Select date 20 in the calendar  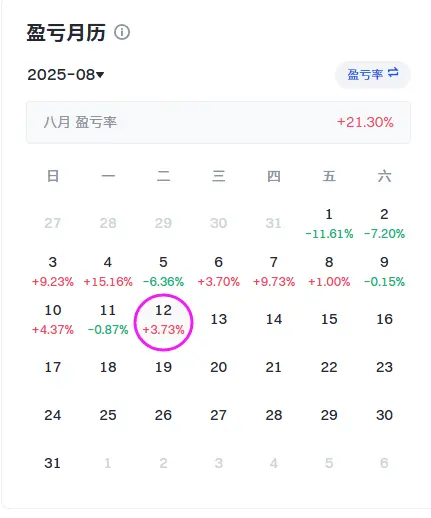218,367
